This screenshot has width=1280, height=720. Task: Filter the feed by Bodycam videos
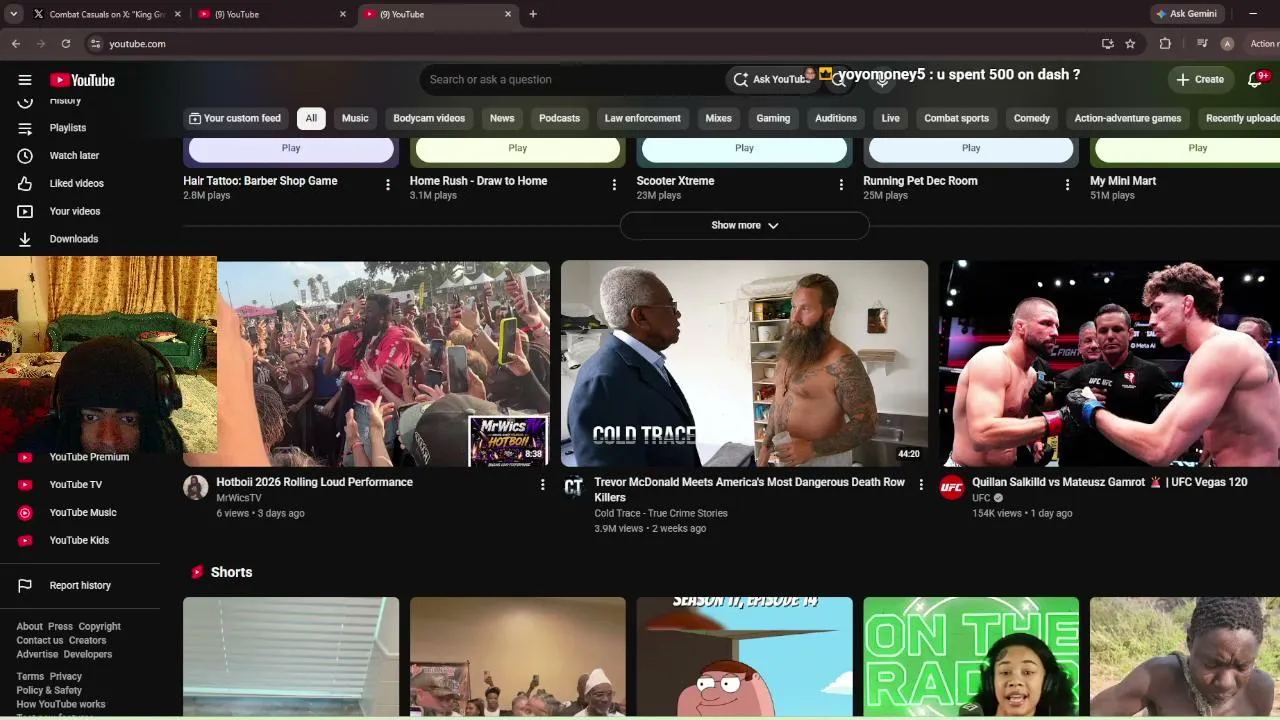[x=429, y=118]
